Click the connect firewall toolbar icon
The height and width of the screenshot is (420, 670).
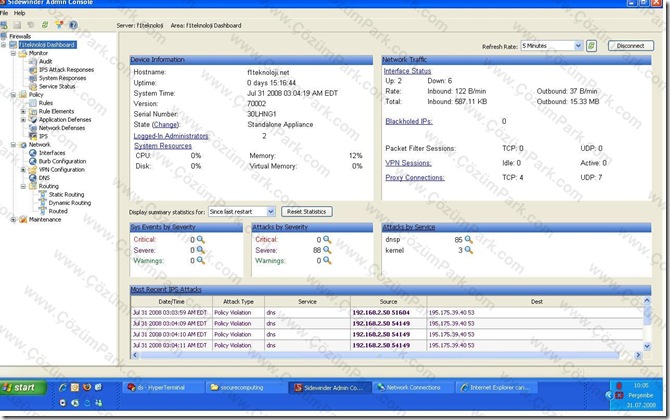coord(4,25)
